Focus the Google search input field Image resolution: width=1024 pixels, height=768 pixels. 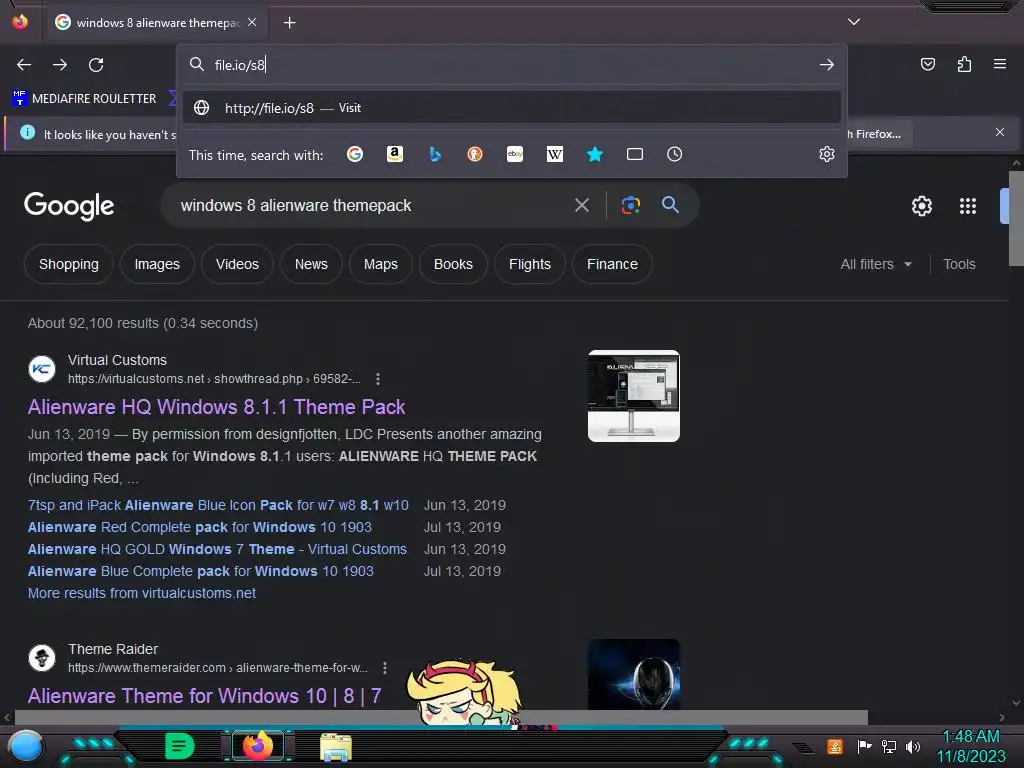(x=369, y=206)
